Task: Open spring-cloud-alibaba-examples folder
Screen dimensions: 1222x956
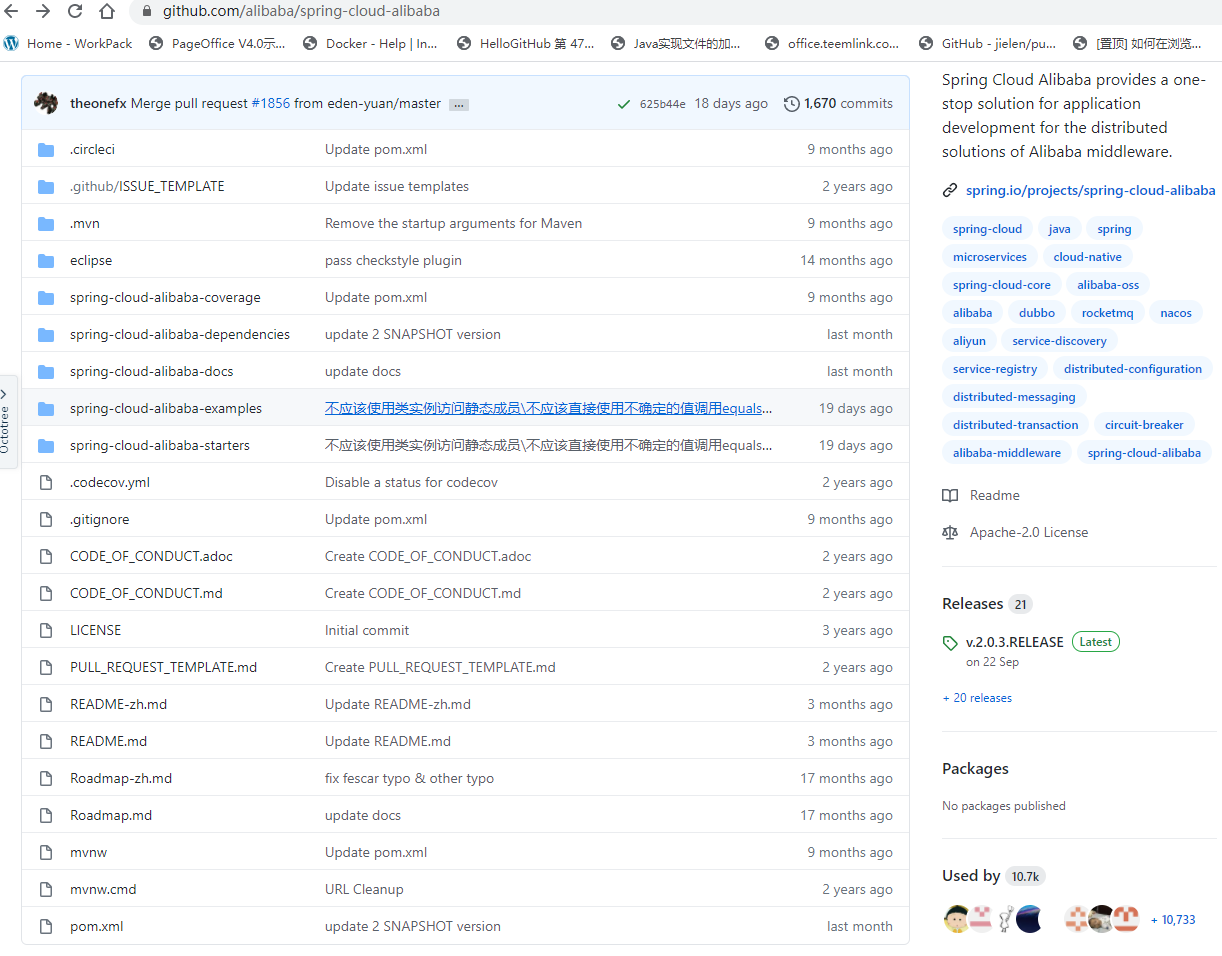Action: (x=166, y=408)
